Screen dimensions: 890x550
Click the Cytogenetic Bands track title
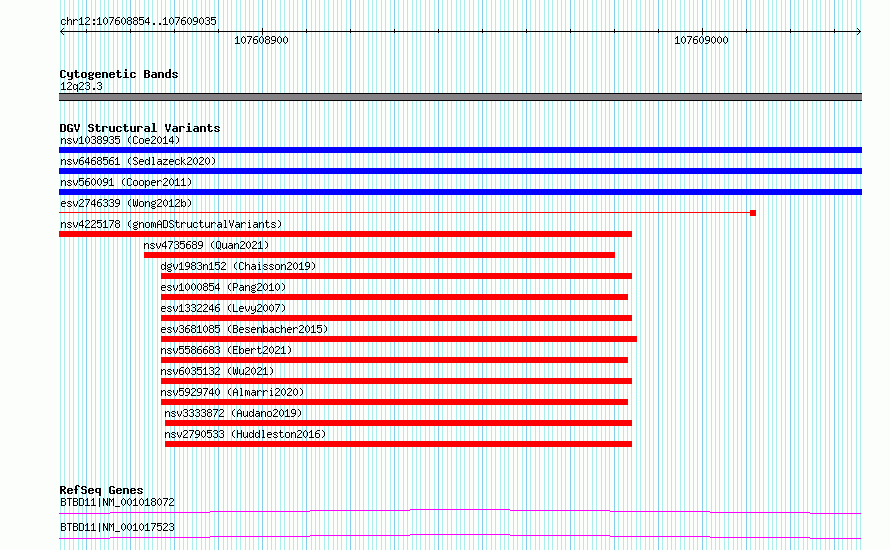click(119, 74)
